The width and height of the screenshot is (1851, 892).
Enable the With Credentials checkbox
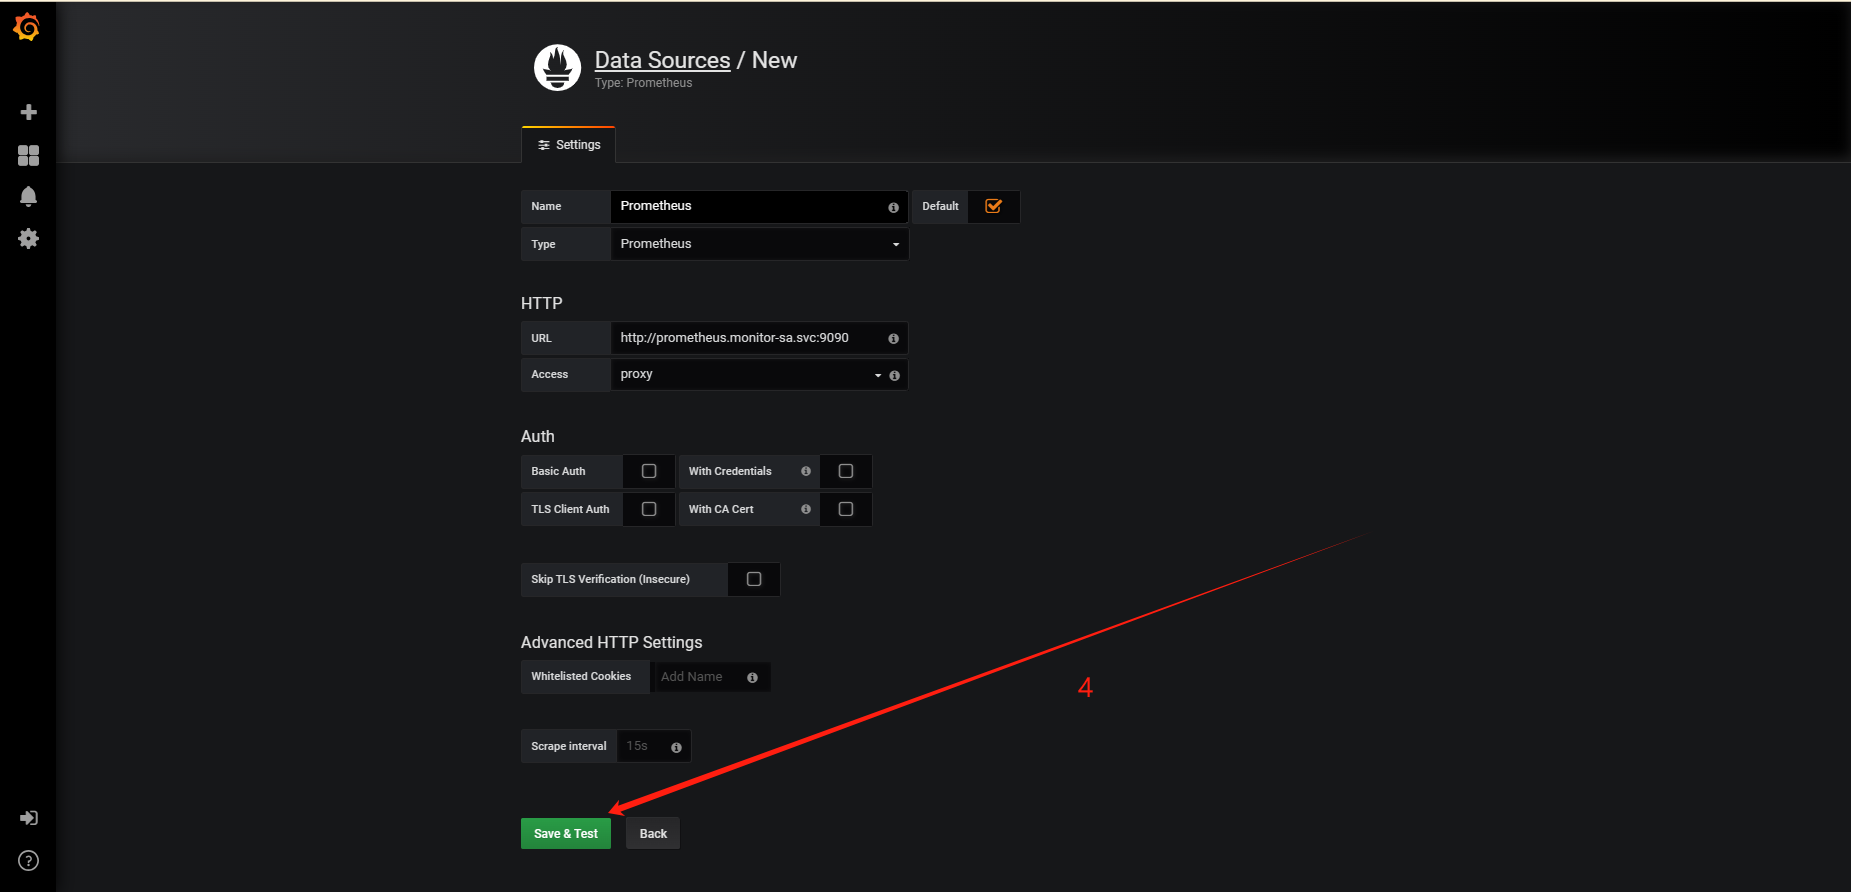(x=846, y=471)
